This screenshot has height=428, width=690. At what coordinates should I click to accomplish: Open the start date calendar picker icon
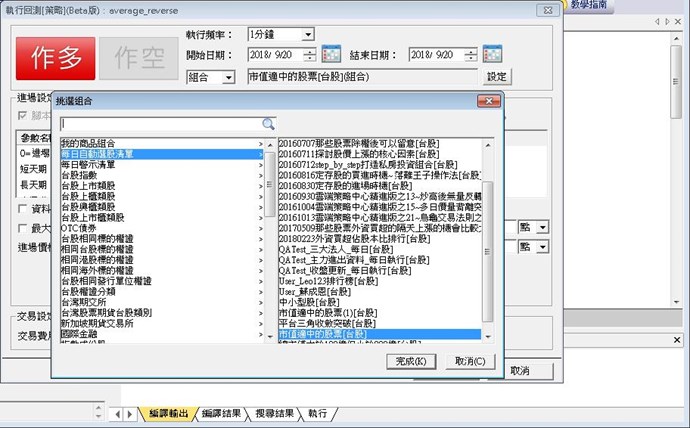pos(334,54)
